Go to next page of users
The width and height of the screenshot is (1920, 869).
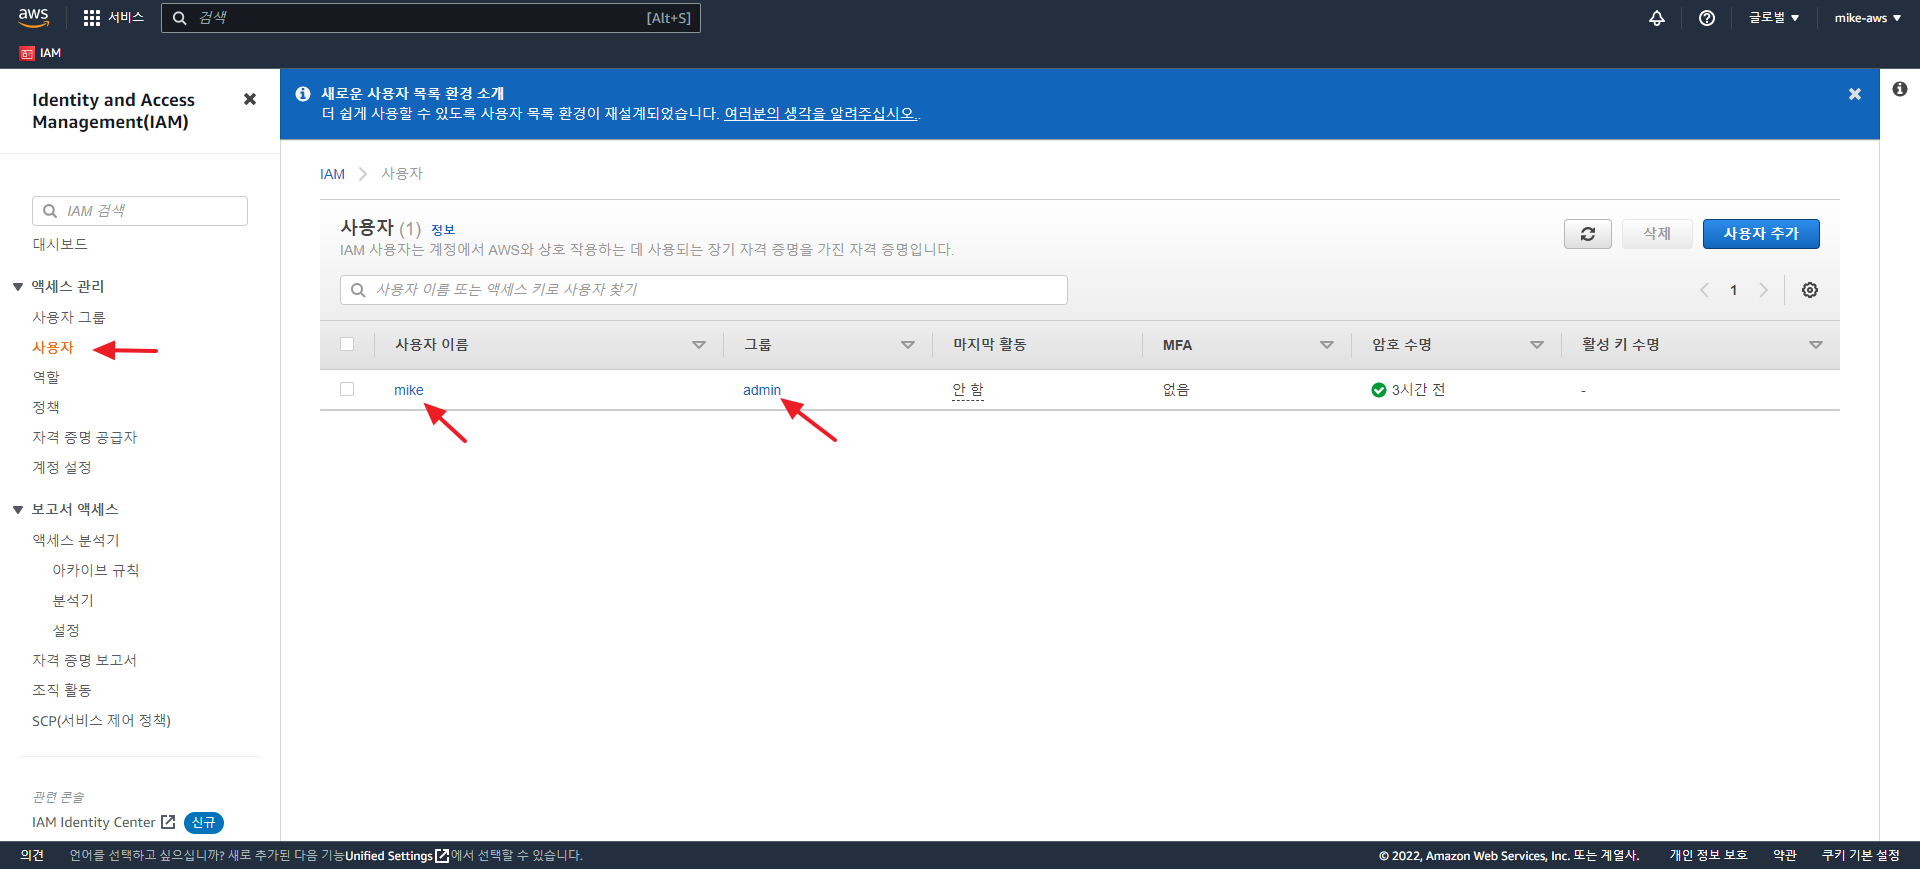tap(1764, 290)
